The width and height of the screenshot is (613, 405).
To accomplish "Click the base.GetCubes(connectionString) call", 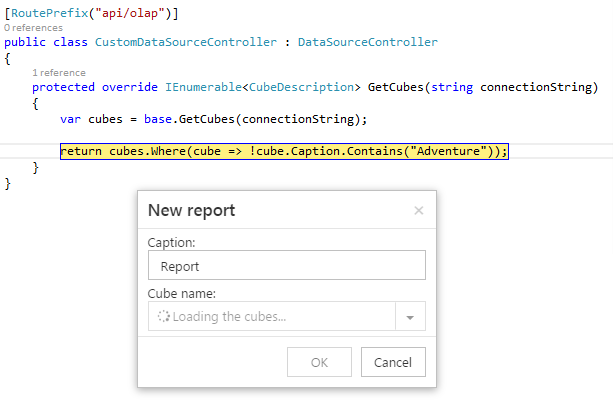I will 251,119.
